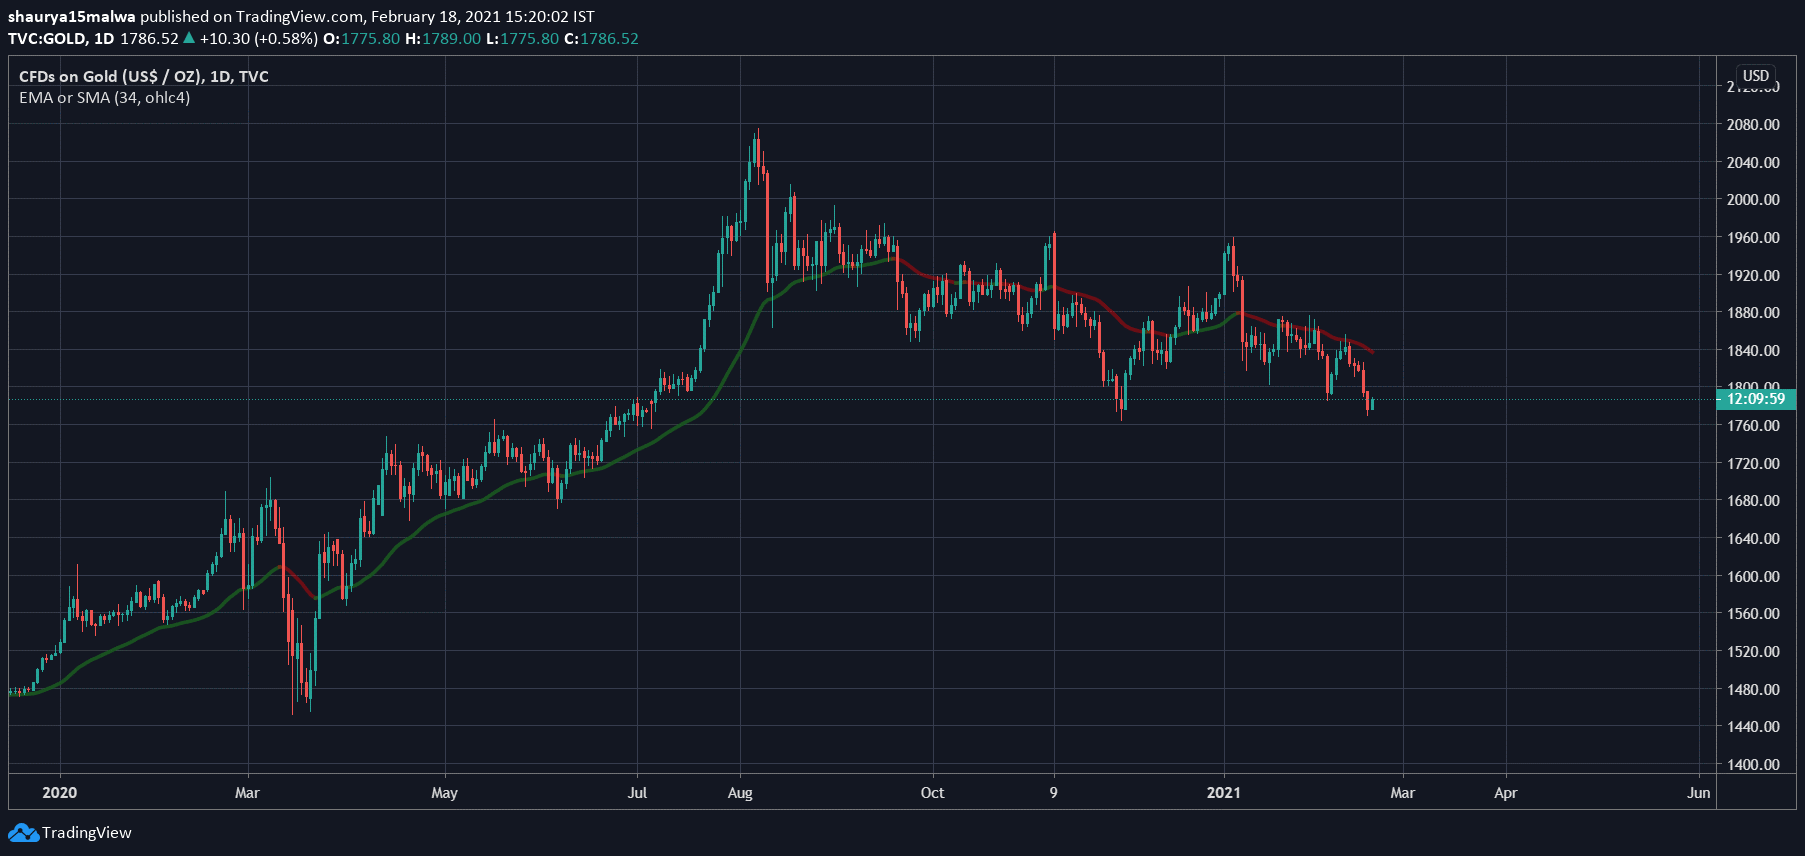Click the 2040.00 price axis label
The height and width of the screenshot is (856, 1805).
(1753, 162)
